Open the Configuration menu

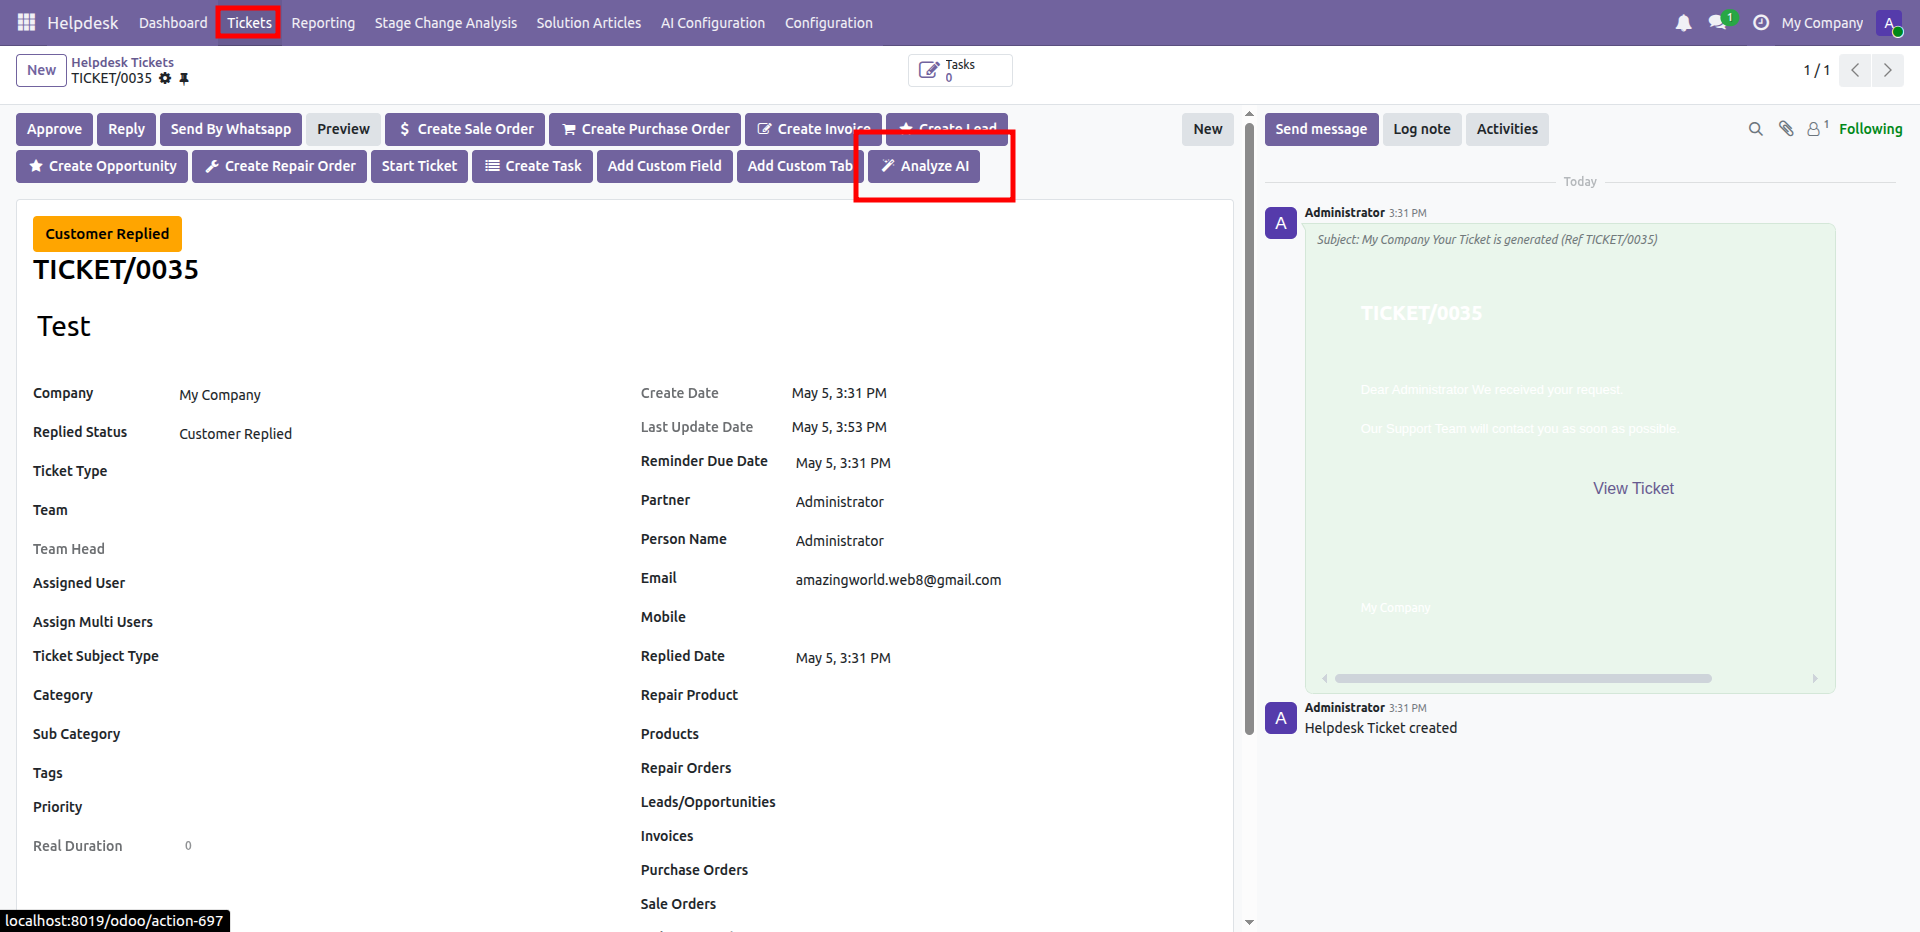[829, 23]
